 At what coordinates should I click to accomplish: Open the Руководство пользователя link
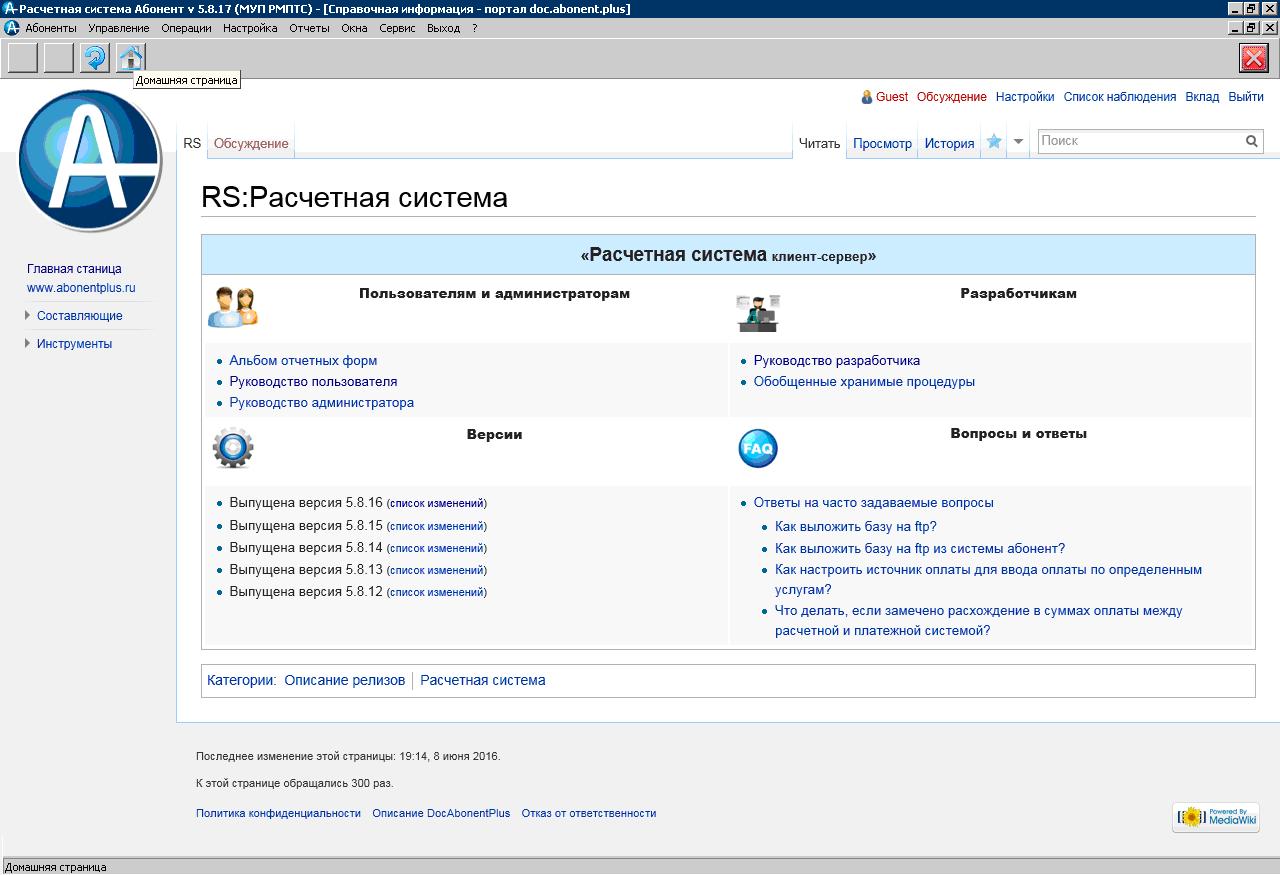[313, 382]
